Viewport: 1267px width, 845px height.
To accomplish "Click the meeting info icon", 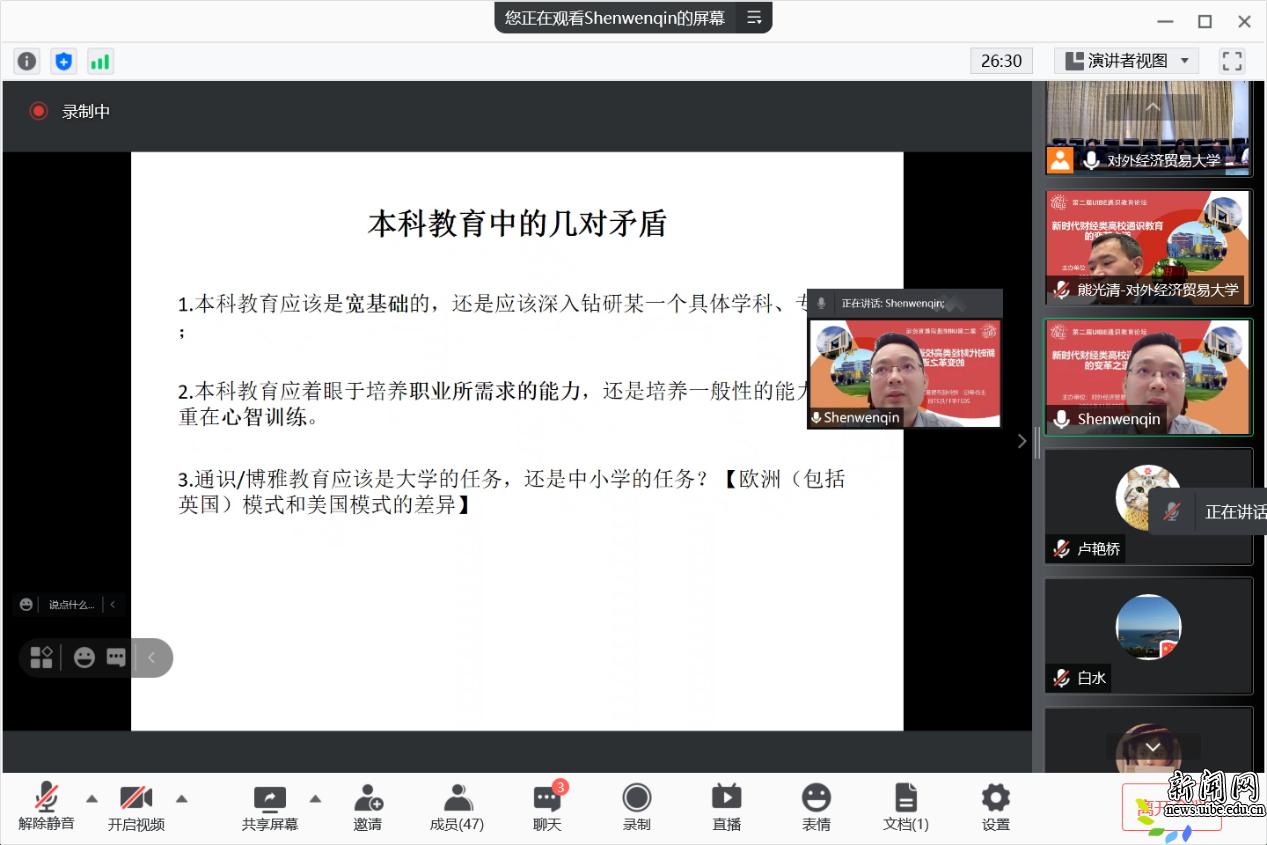I will click(x=27, y=61).
